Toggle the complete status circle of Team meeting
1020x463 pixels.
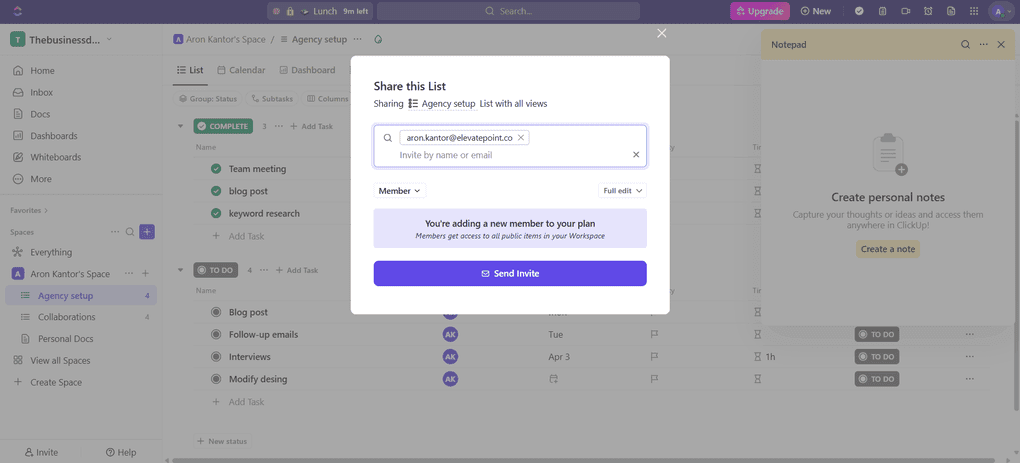pyautogui.click(x=216, y=169)
